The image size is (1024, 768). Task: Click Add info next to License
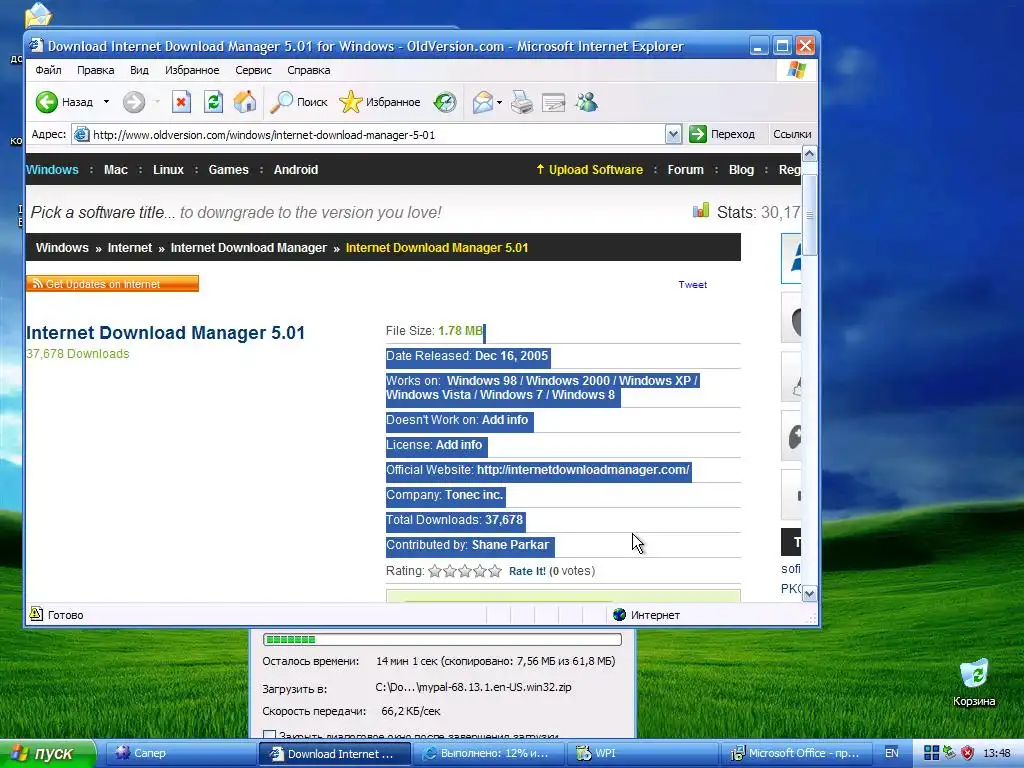pyautogui.click(x=458, y=445)
